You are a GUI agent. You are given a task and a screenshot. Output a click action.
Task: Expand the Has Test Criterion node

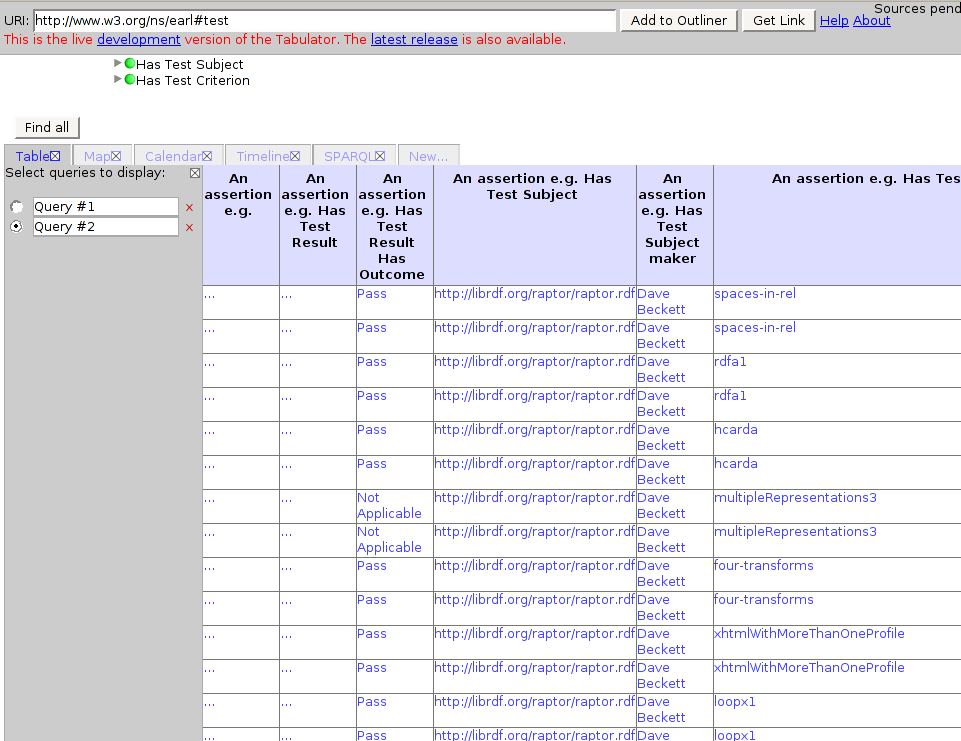tap(118, 78)
